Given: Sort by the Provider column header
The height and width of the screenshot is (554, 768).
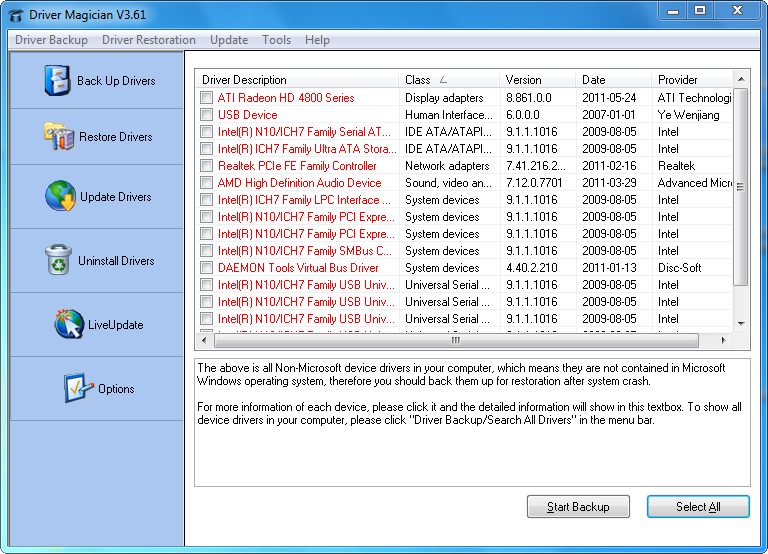Looking at the screenshot, I should (x=692, y=79).
